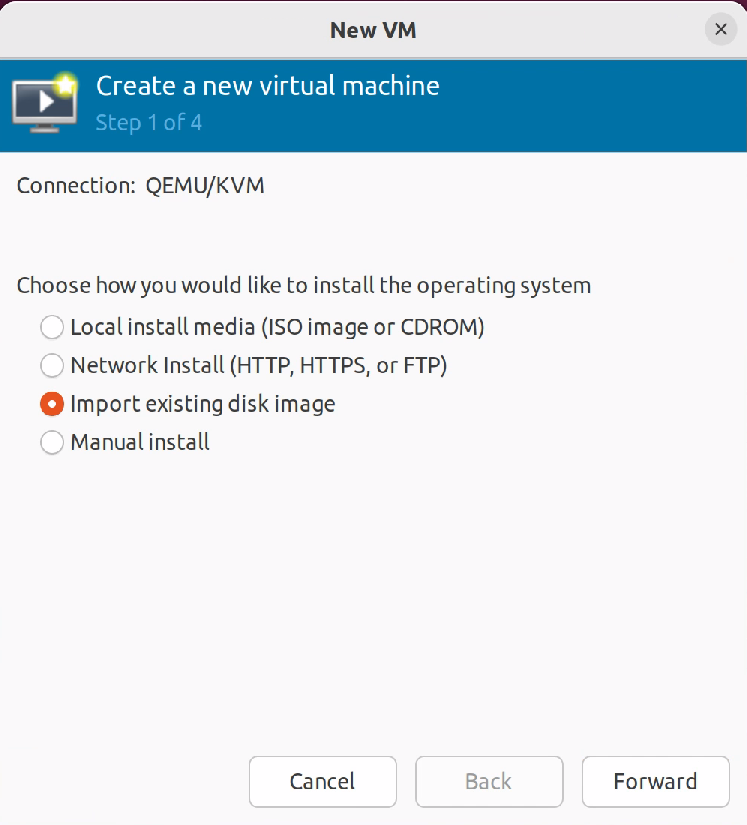
Task: Choose the Network Install radio button
Action: pos(51,365)
